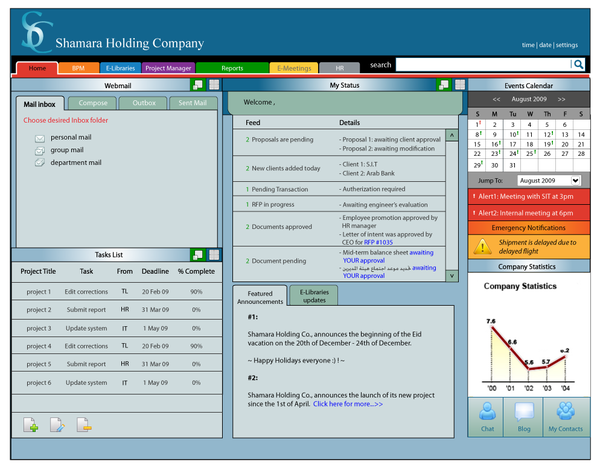This screenshot has height=470, width=600.
Task: Click the yellow warning triangle icon
Action: (482, 247)
